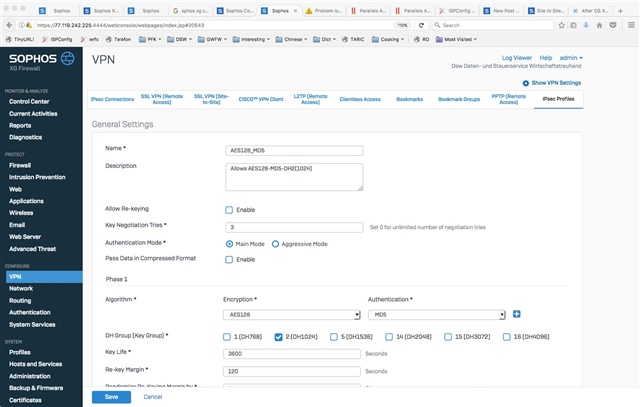Check DH group 1 (DH768)
Image resolution: width=640 pixels, height=407 pixels.
click(x=227, y=337)
